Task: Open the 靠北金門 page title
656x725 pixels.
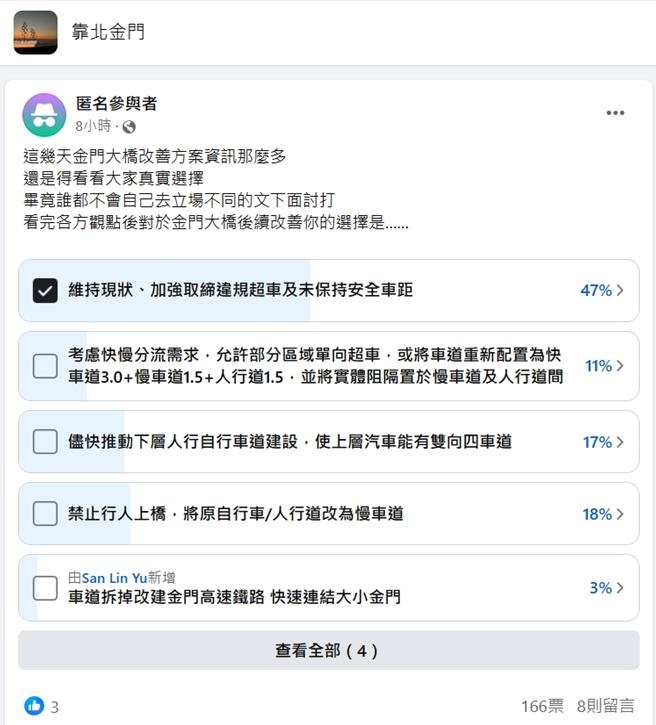Action: click(x=108, y=32)
